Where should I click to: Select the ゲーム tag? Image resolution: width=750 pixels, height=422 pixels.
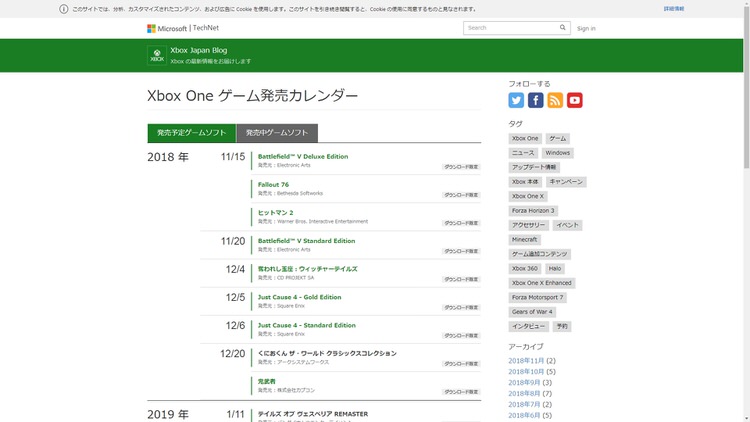pyautogui.click(x=557, y=139)
